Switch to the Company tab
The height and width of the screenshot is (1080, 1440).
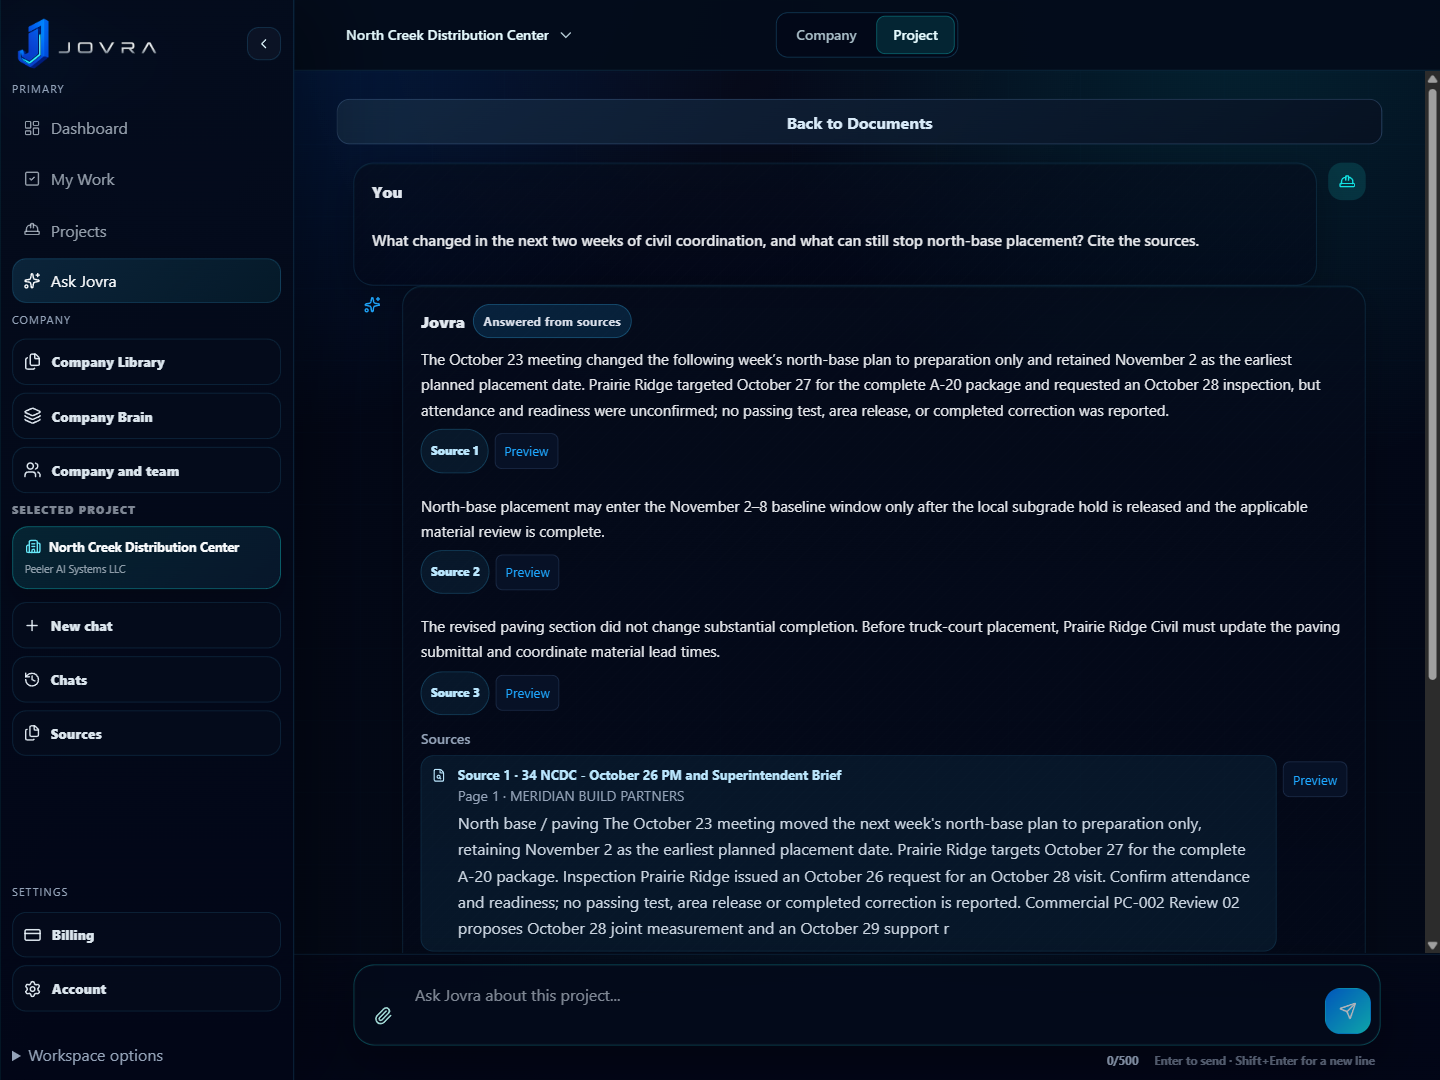pyautogui.click(x=826, y=35)
